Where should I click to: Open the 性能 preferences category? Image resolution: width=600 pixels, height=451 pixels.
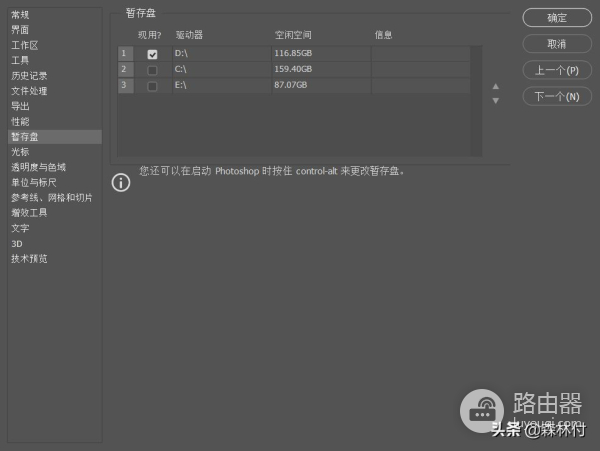(55, 122)
